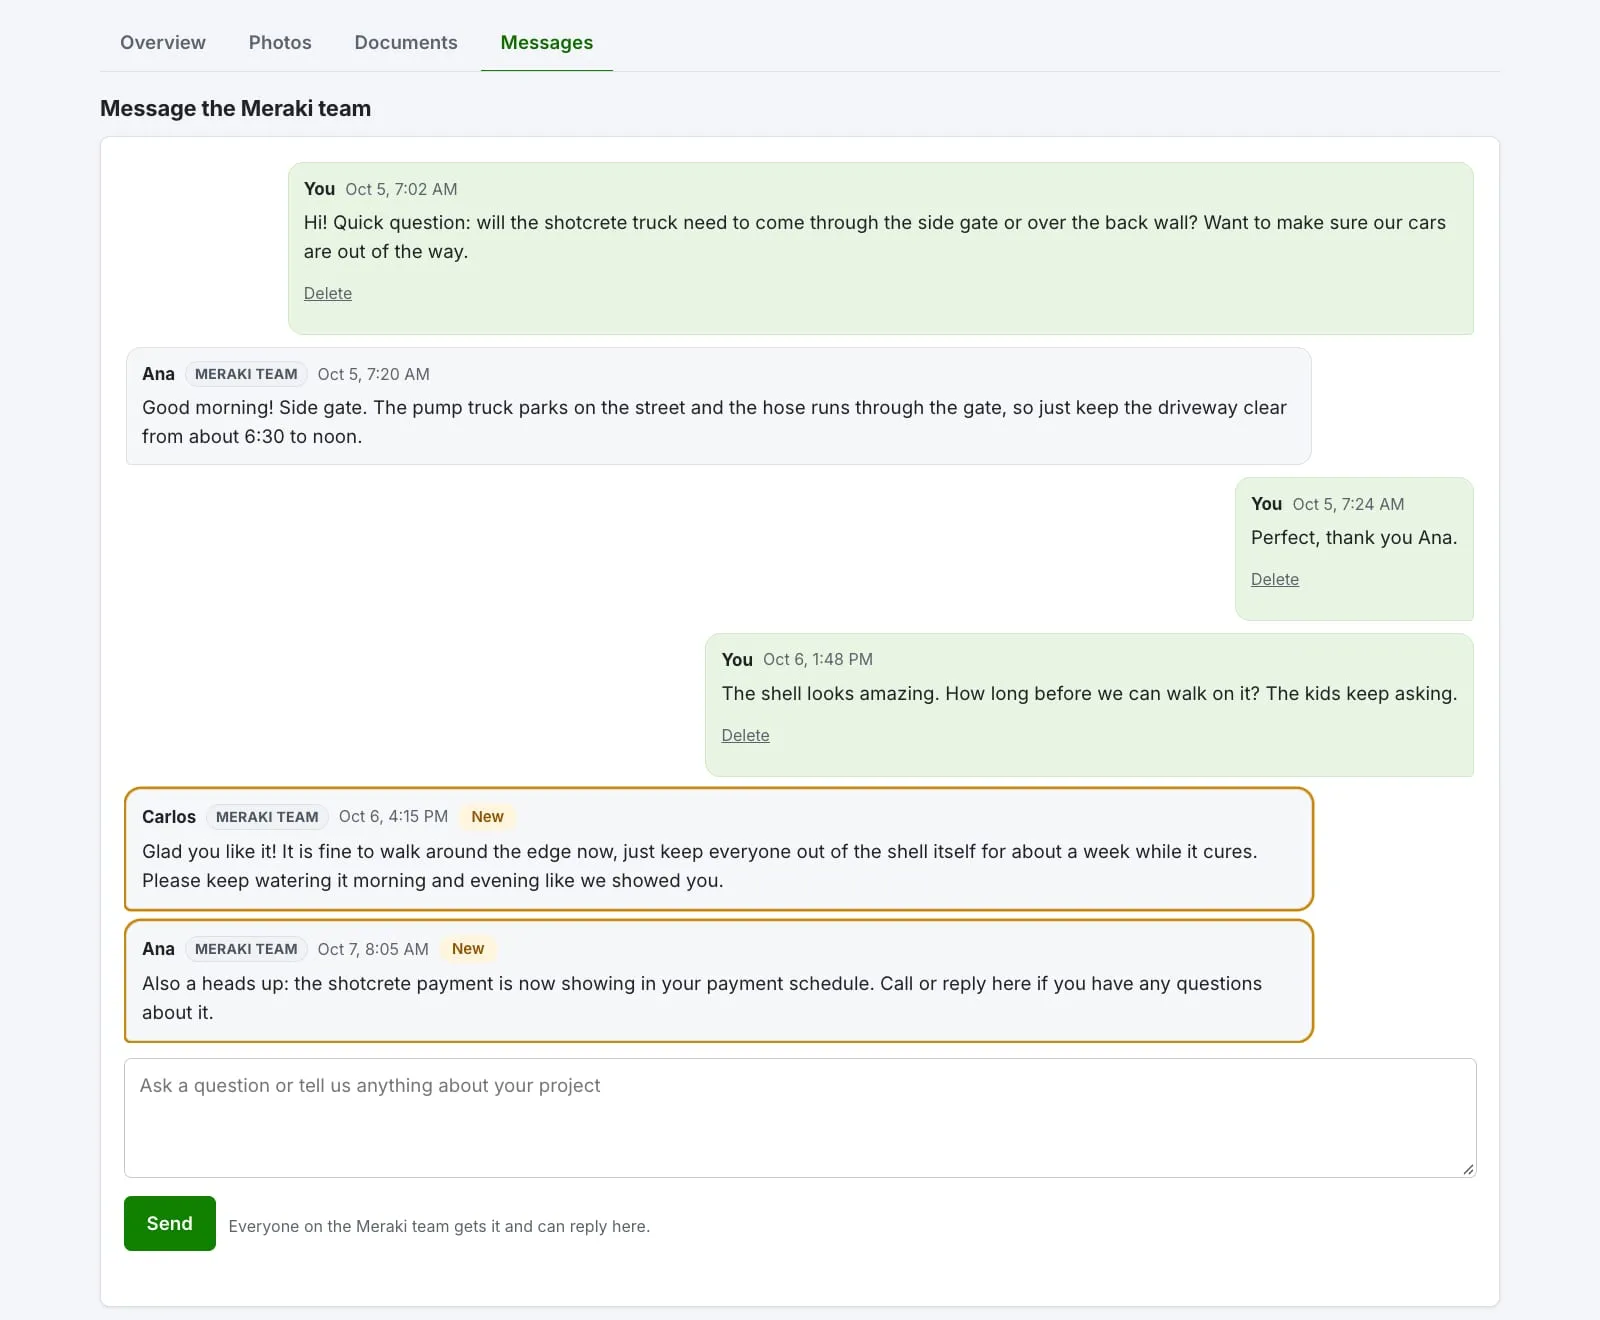
Task: Click the "Message the Meraki team" heading
Action: click(x=235, y=108)
